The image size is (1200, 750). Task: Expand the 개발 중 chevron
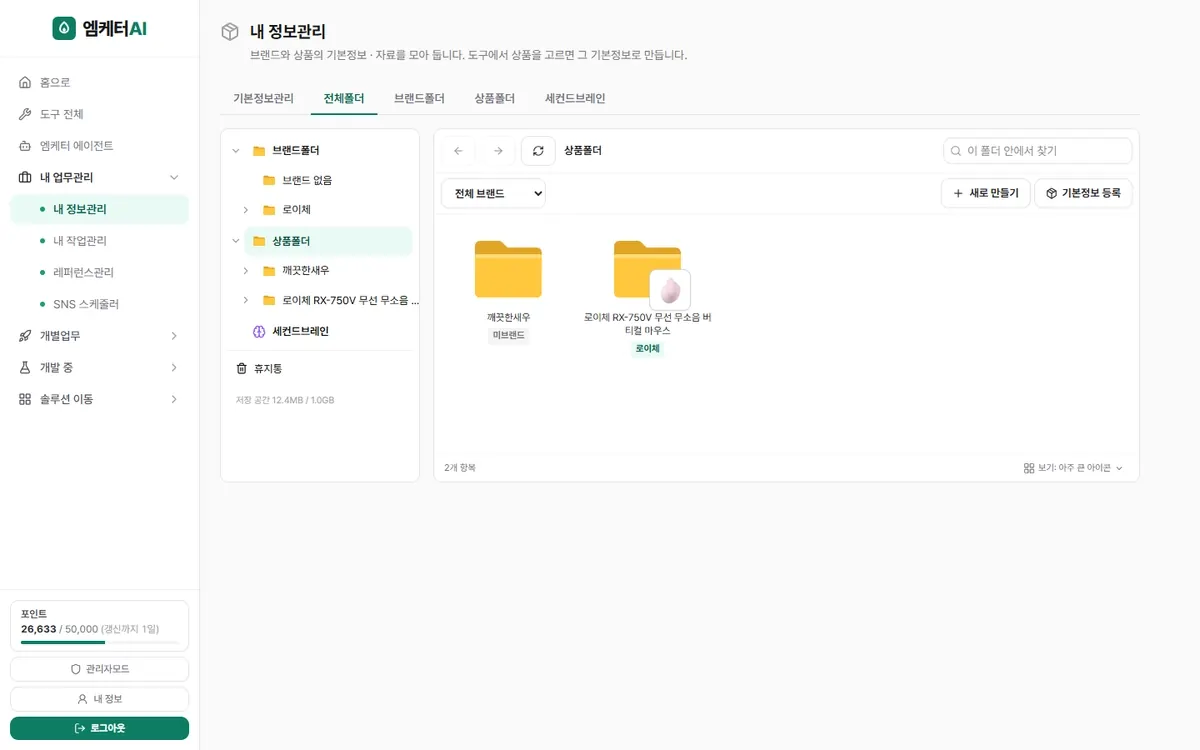coord(174,367)
